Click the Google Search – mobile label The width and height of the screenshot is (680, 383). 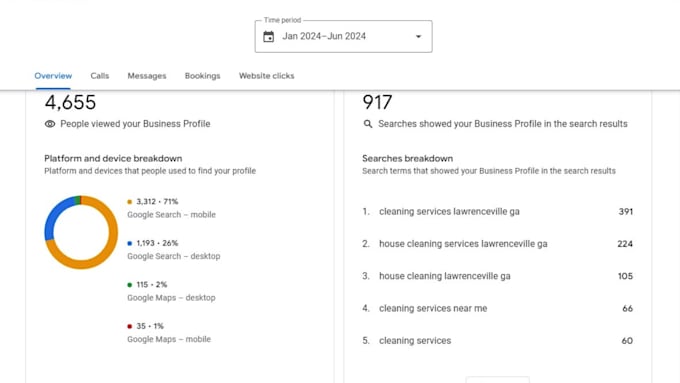pos(171,215)
